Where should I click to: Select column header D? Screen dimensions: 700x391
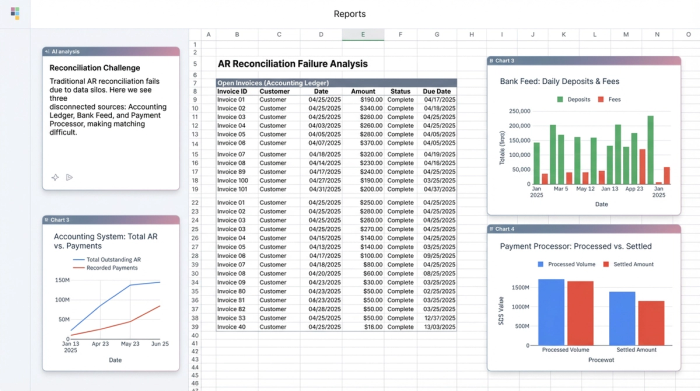(321, 34)
